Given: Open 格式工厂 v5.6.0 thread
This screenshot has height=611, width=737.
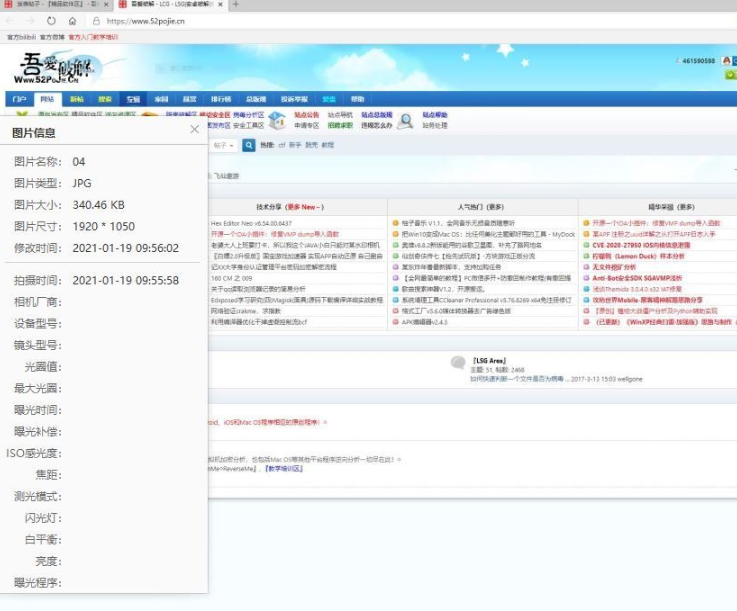Looking at the screenshot, I should pyautogui.click(x=456, y=311).
